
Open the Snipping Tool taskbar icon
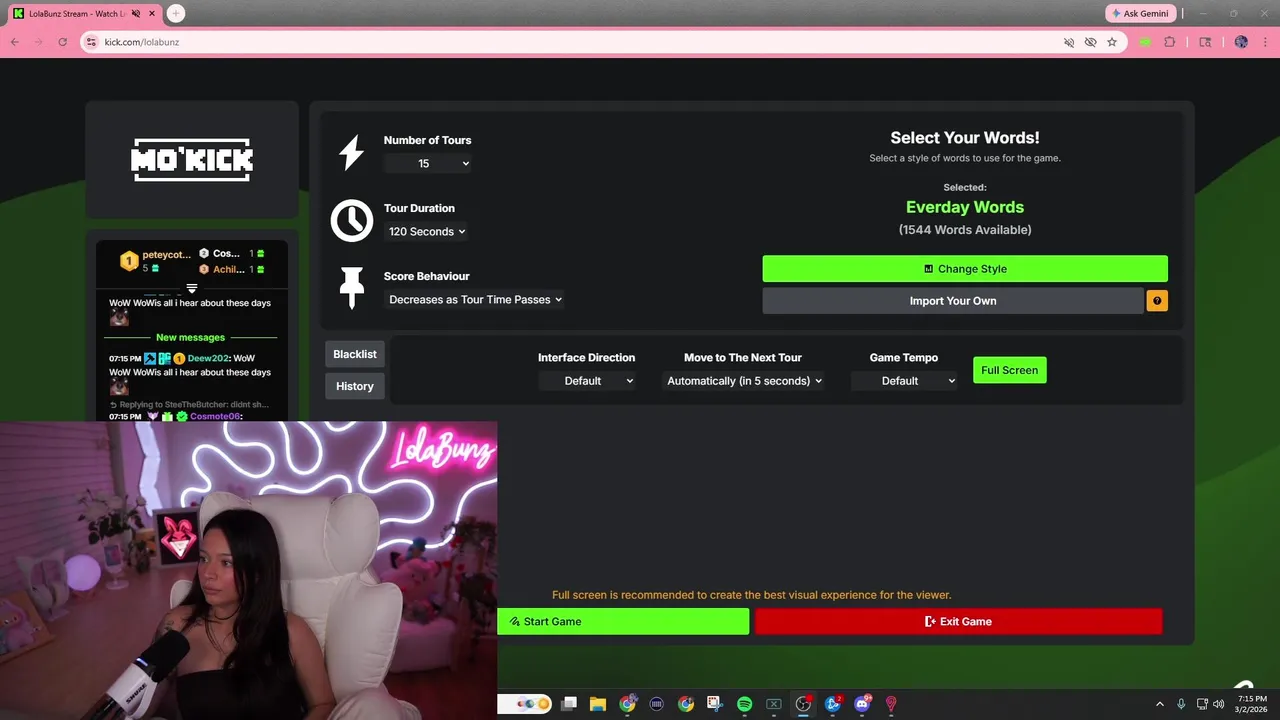coord(715,704)
